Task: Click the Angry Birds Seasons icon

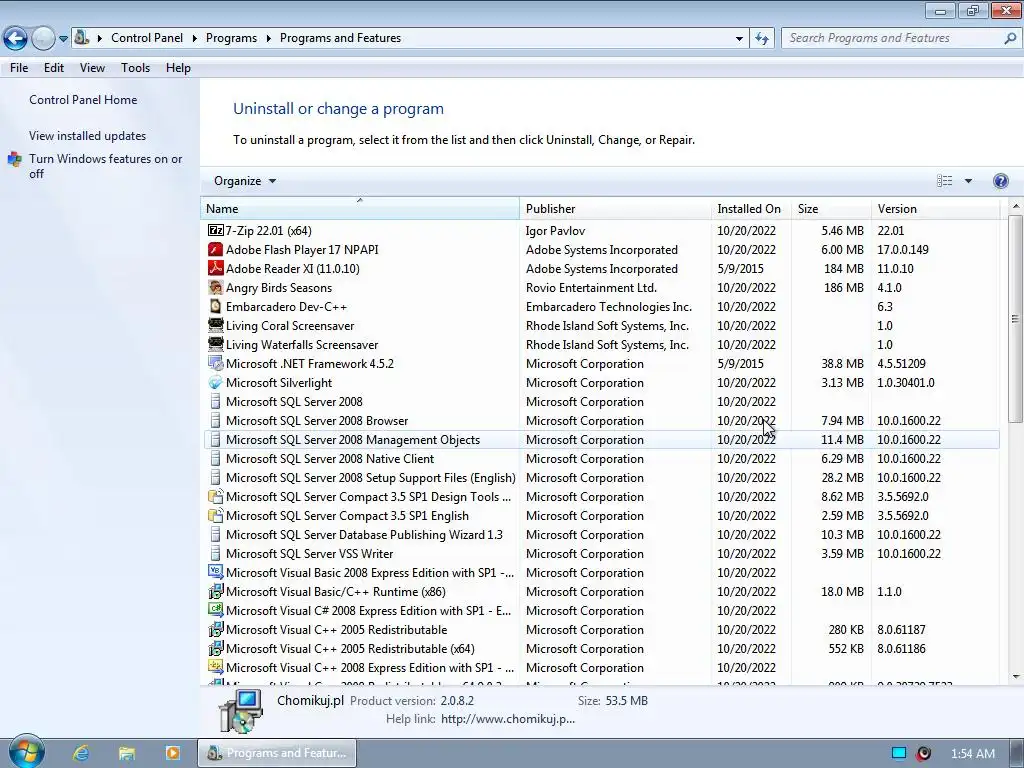Action: [x=216, y=287]
